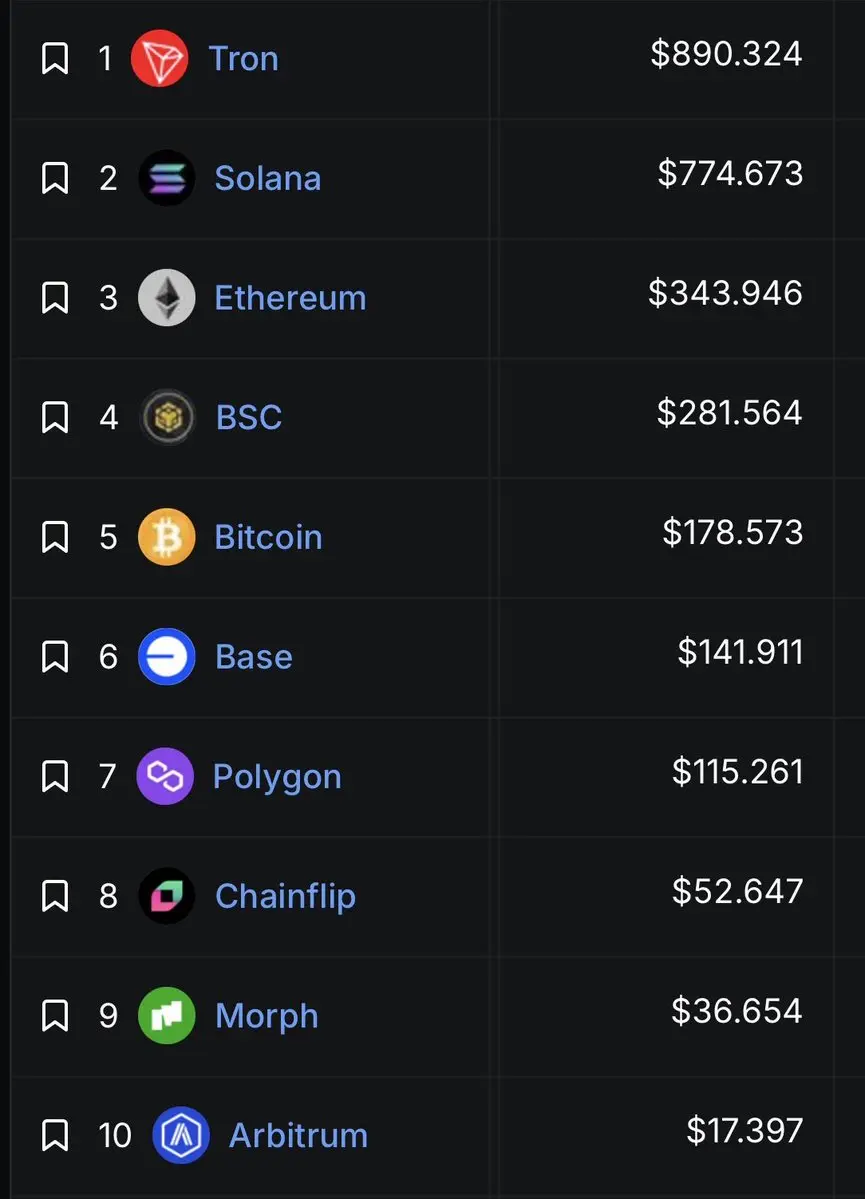Image resolution: width=865 pixels, height=1199 pixels.
Task: Click the orange Bitcoin logo icon
Action: pos(166,537)
